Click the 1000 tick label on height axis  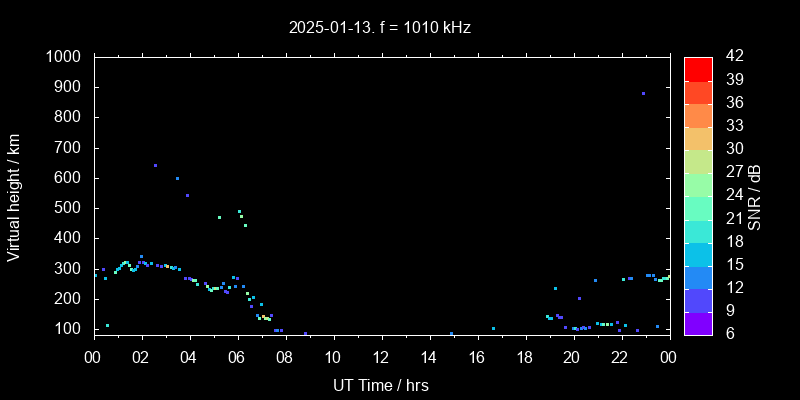tap(65, 57)
